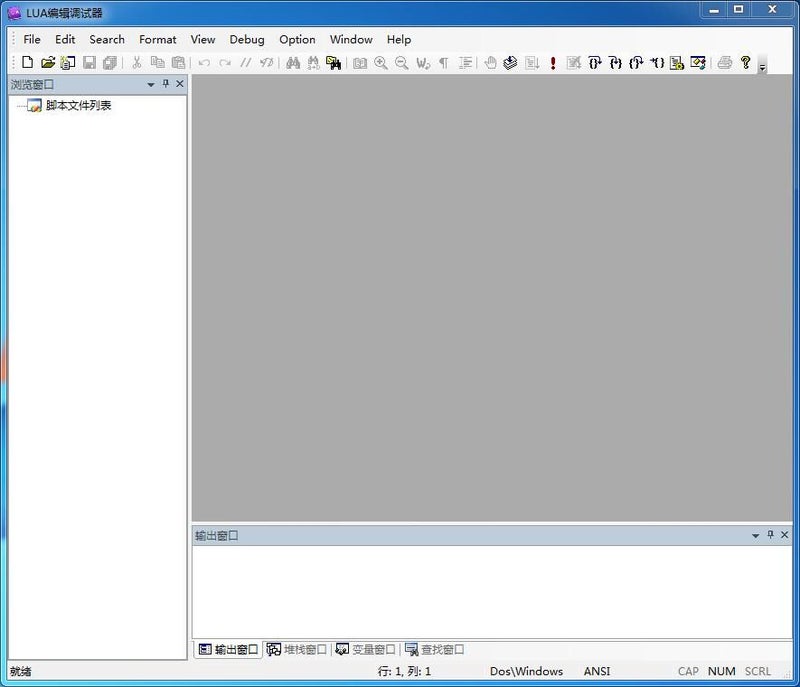Click the comment lines // toolbar icon
The image size is (800, 687).
(247, 62)
